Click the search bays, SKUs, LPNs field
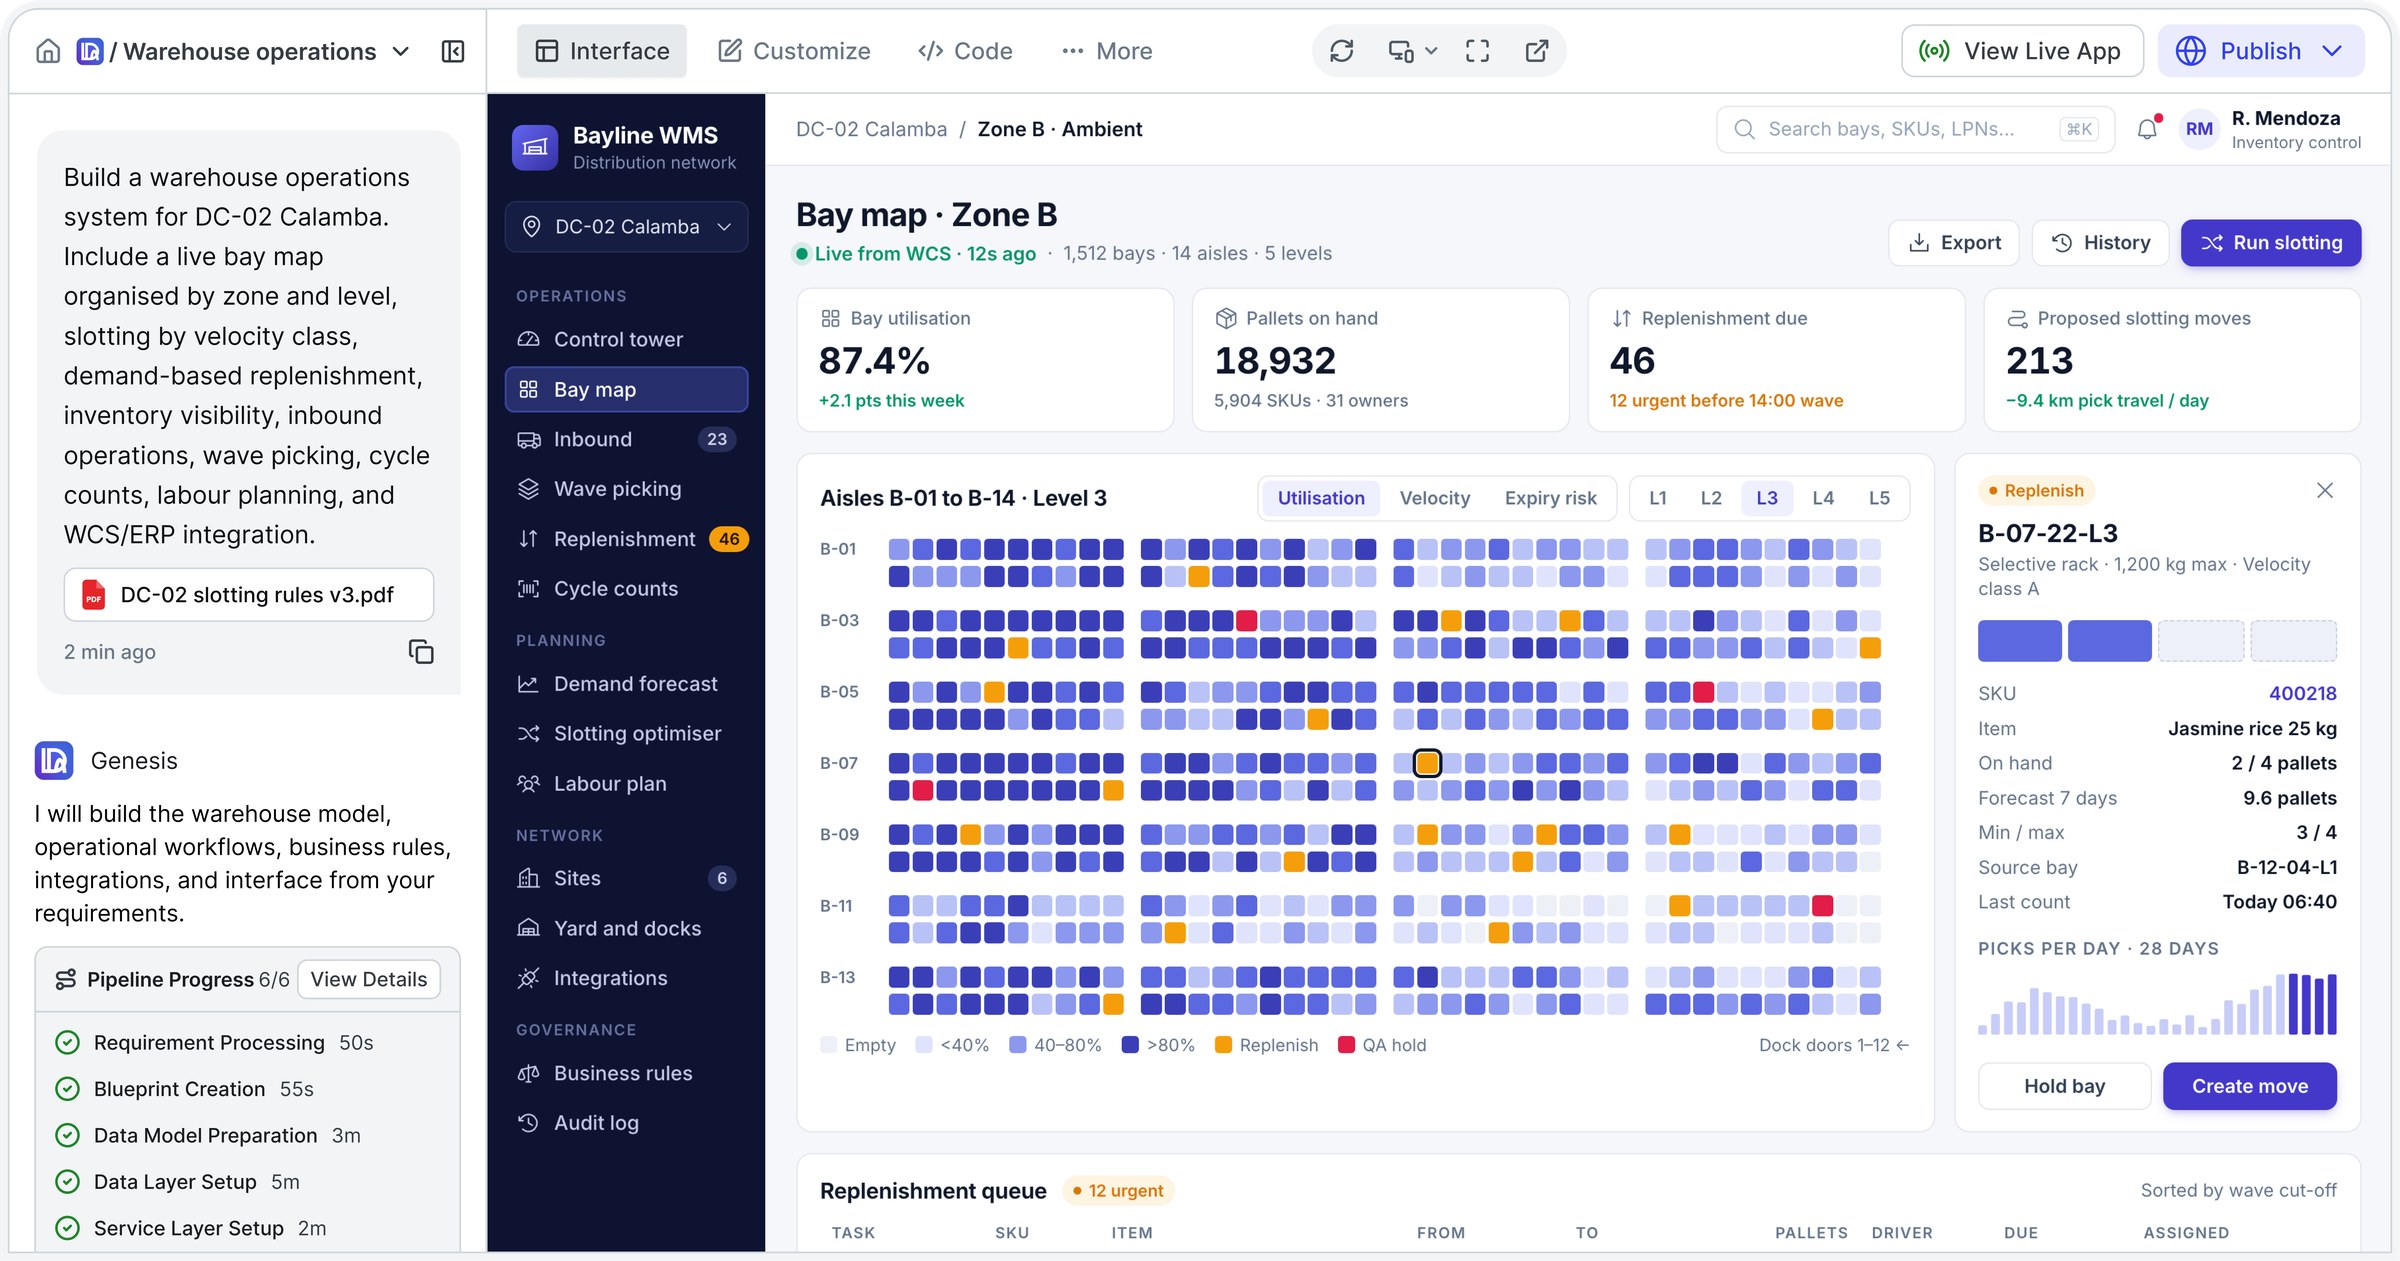 click(1915, 129)
